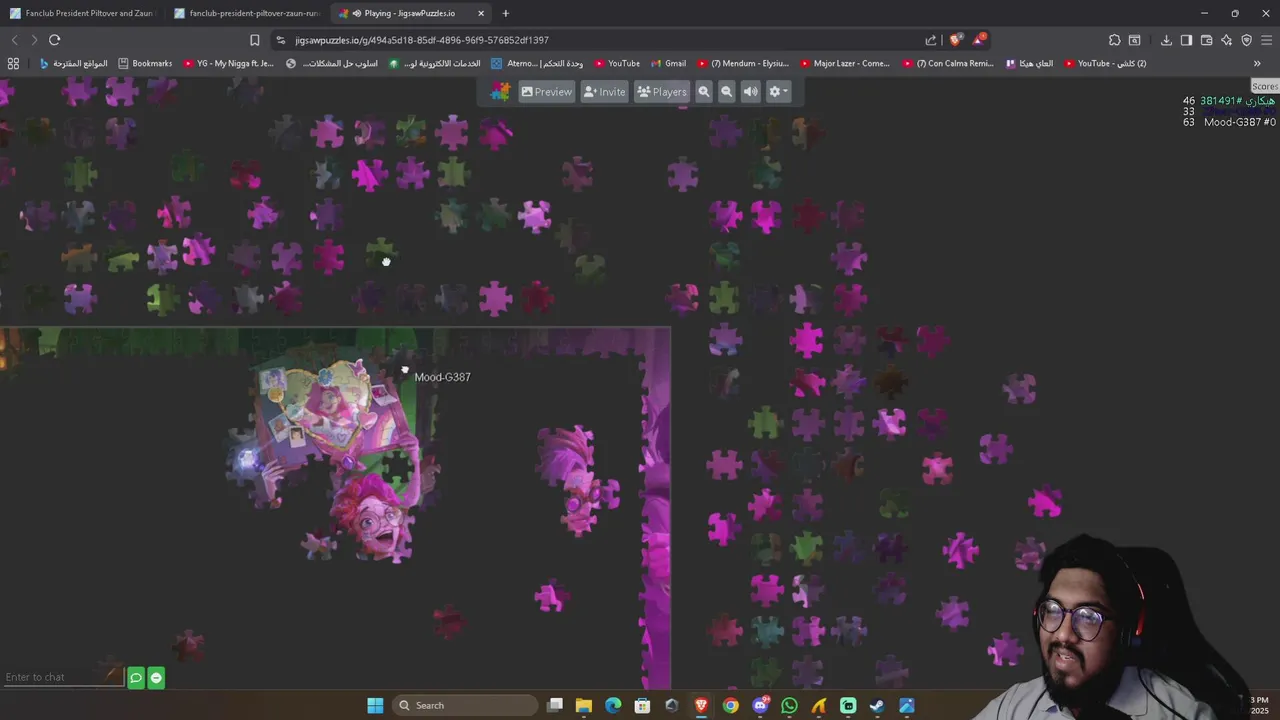Screen dimensions: 1280x720
Task: Open File Explorer from the taskbar
Action: tap(584, 705)
